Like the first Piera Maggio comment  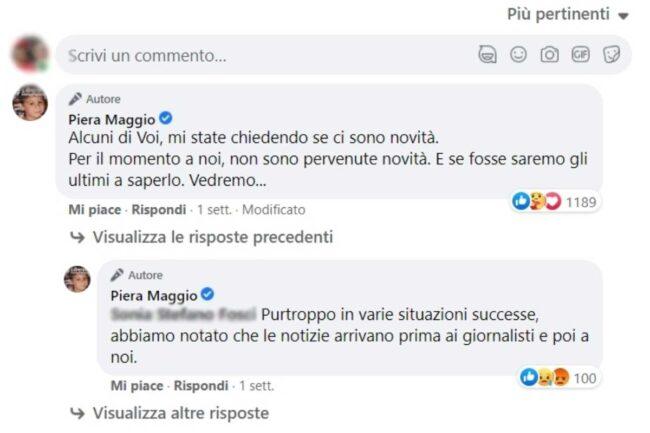93,210
